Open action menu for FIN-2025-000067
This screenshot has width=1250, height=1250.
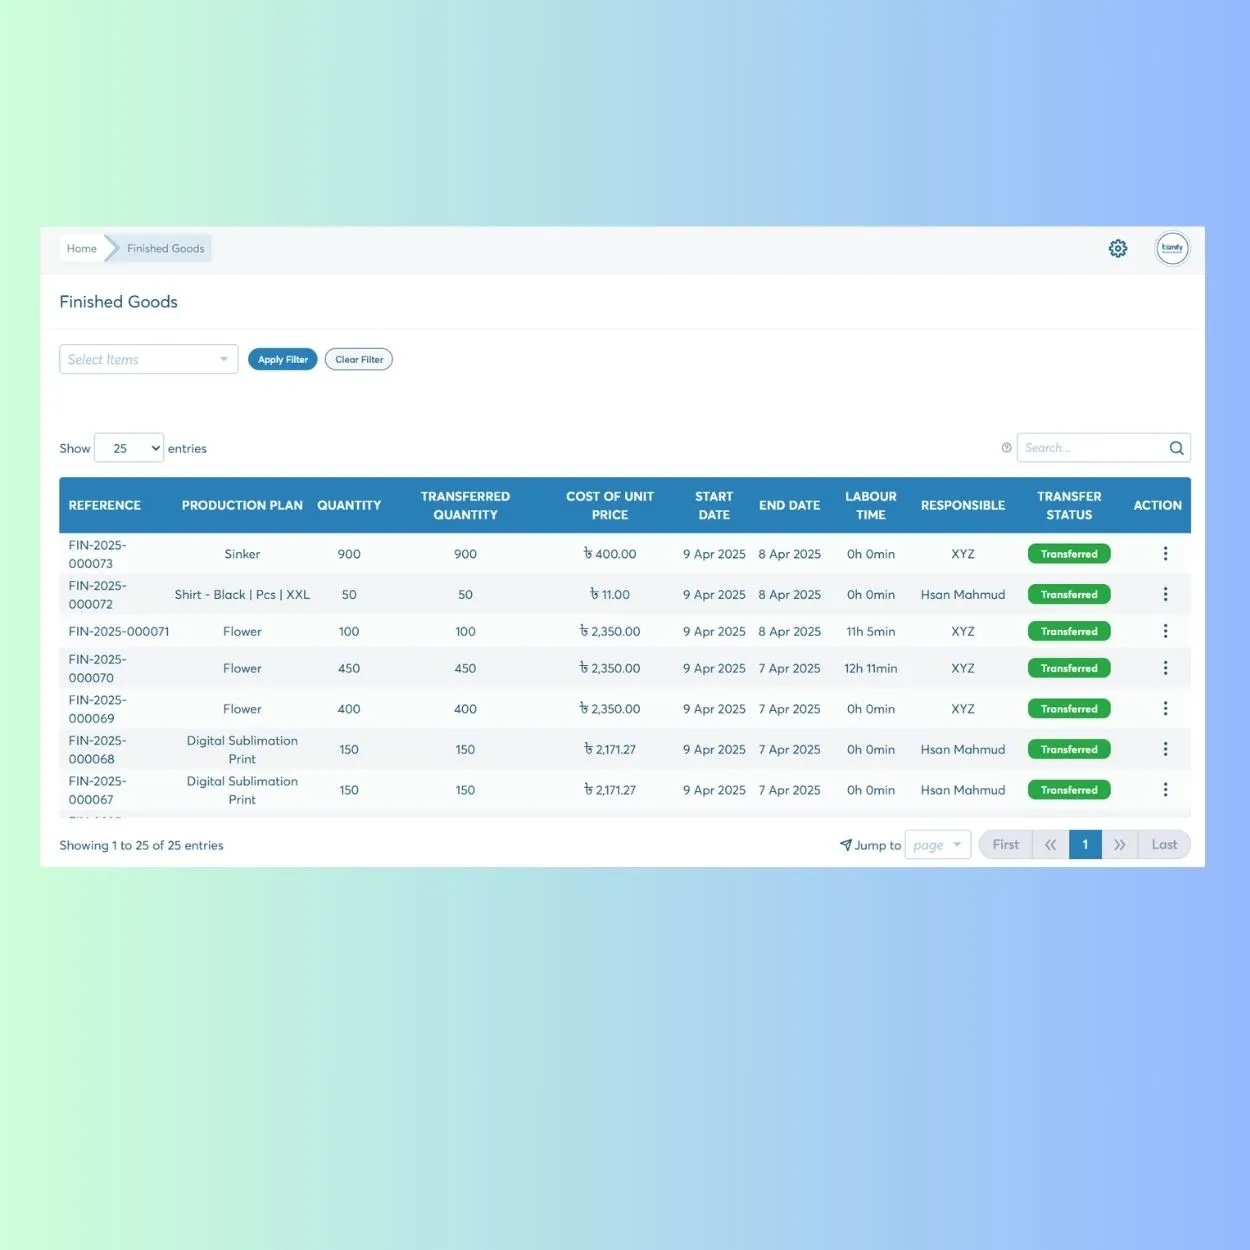(1165, 789)
